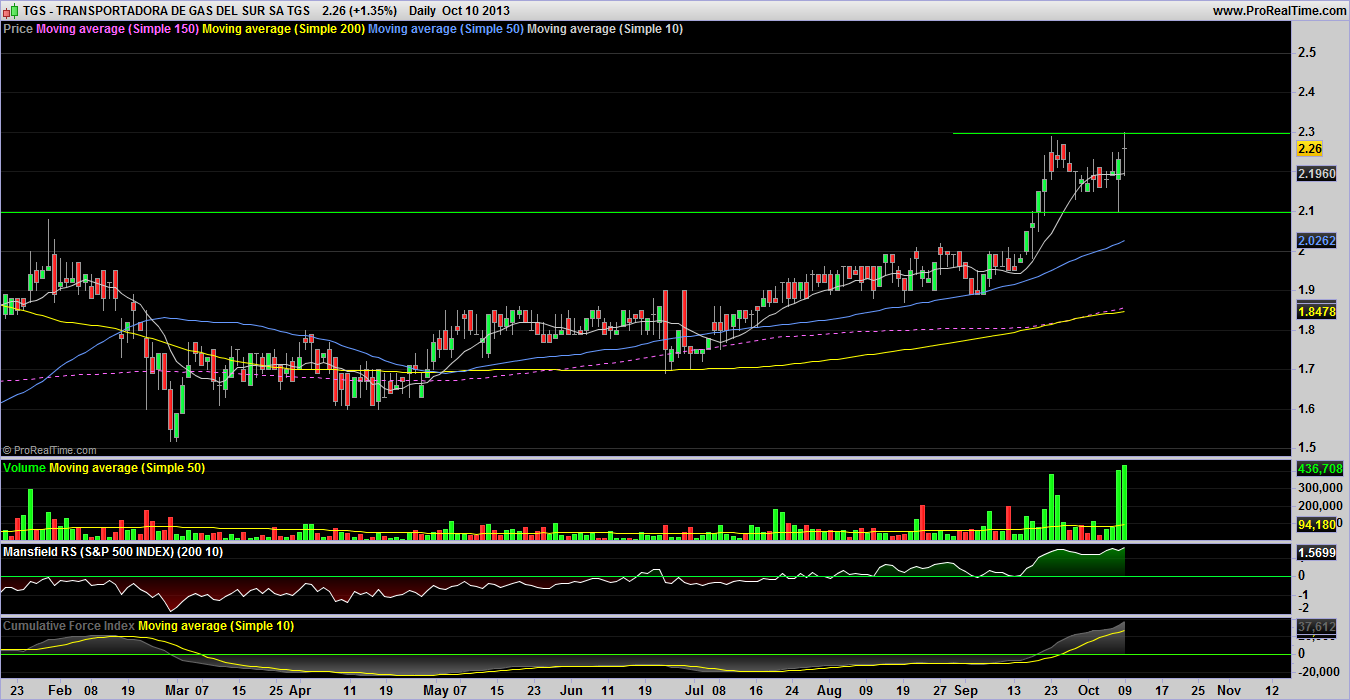Click the 2.1960 price axis tag

click(x=1316, y=174)
